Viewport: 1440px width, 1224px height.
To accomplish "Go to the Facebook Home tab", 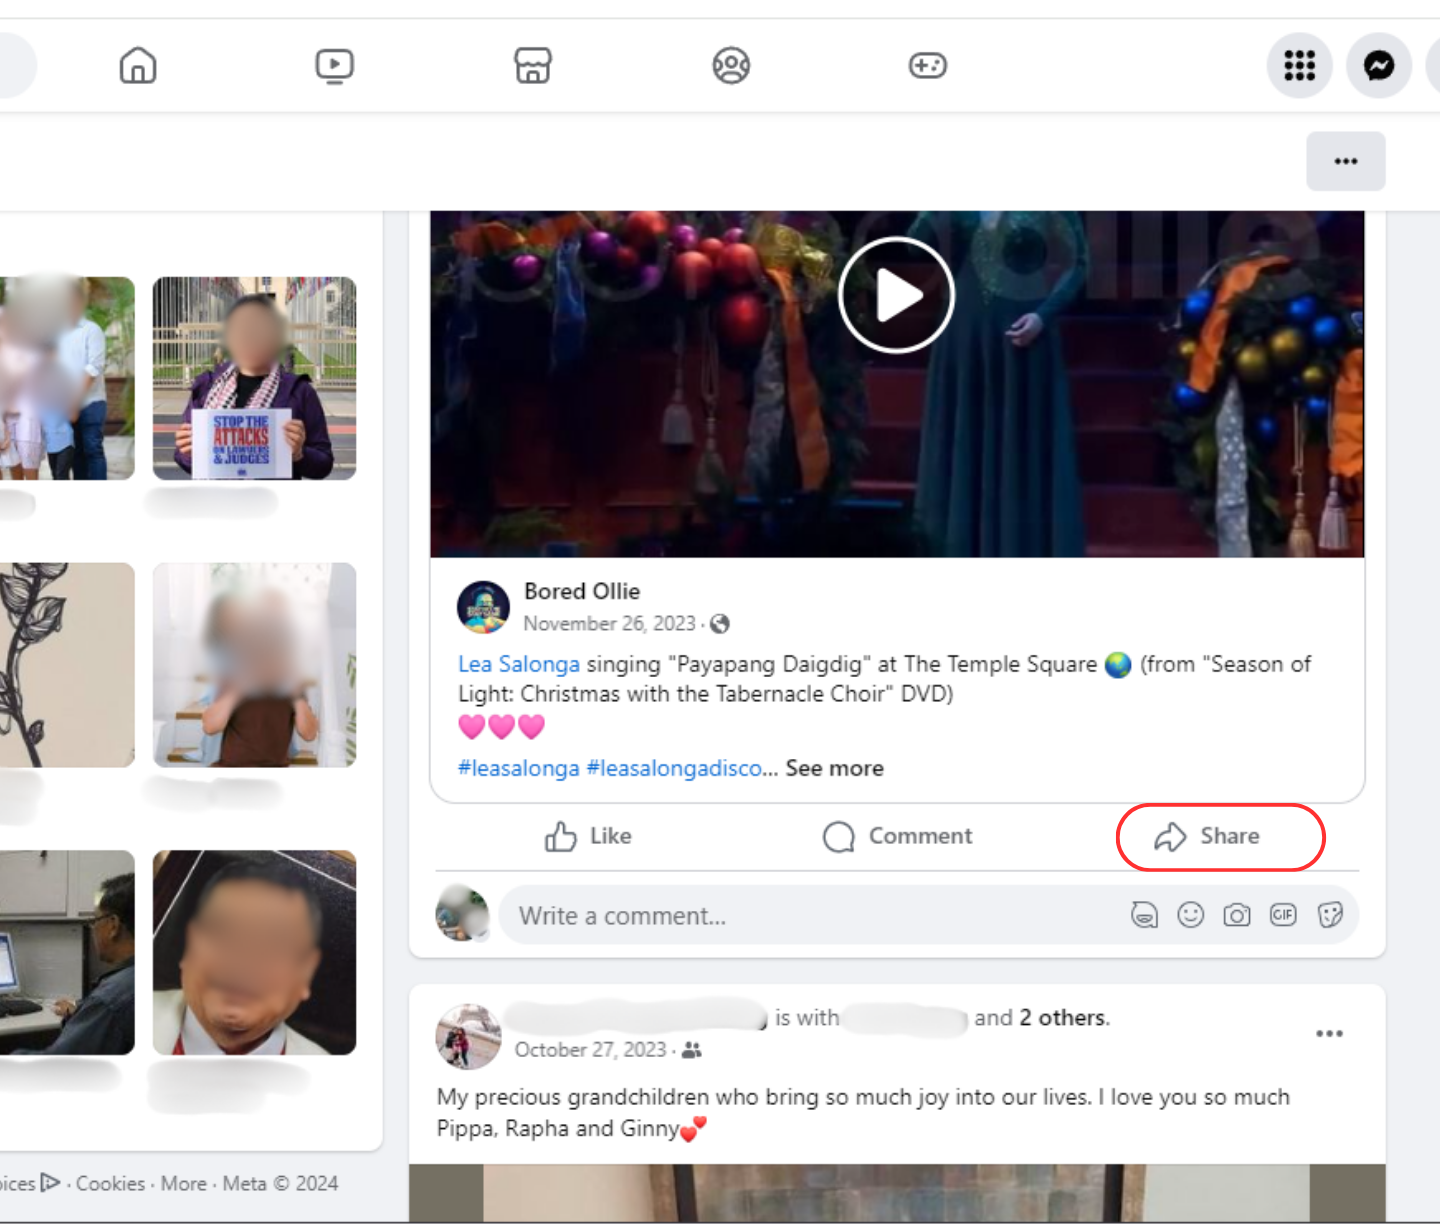I will (138, 66).
